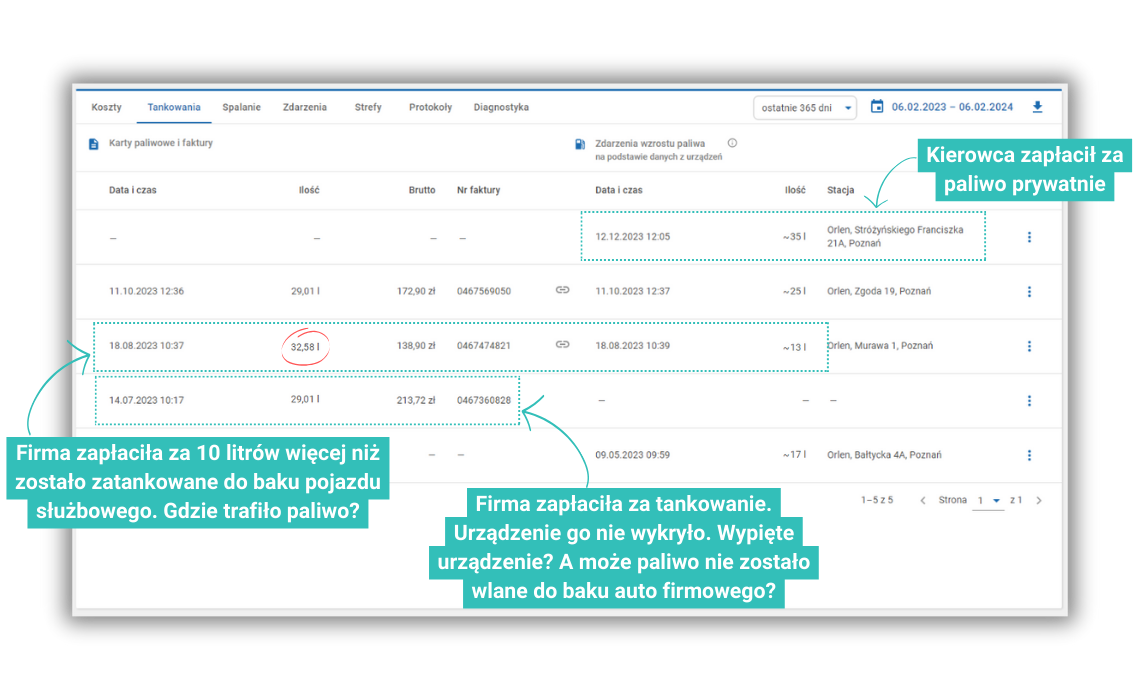Click link icon on invoice 0467474821 row
Viewport: 1140px width, 700px height.
pyautogui.click(x=562, y=345)
